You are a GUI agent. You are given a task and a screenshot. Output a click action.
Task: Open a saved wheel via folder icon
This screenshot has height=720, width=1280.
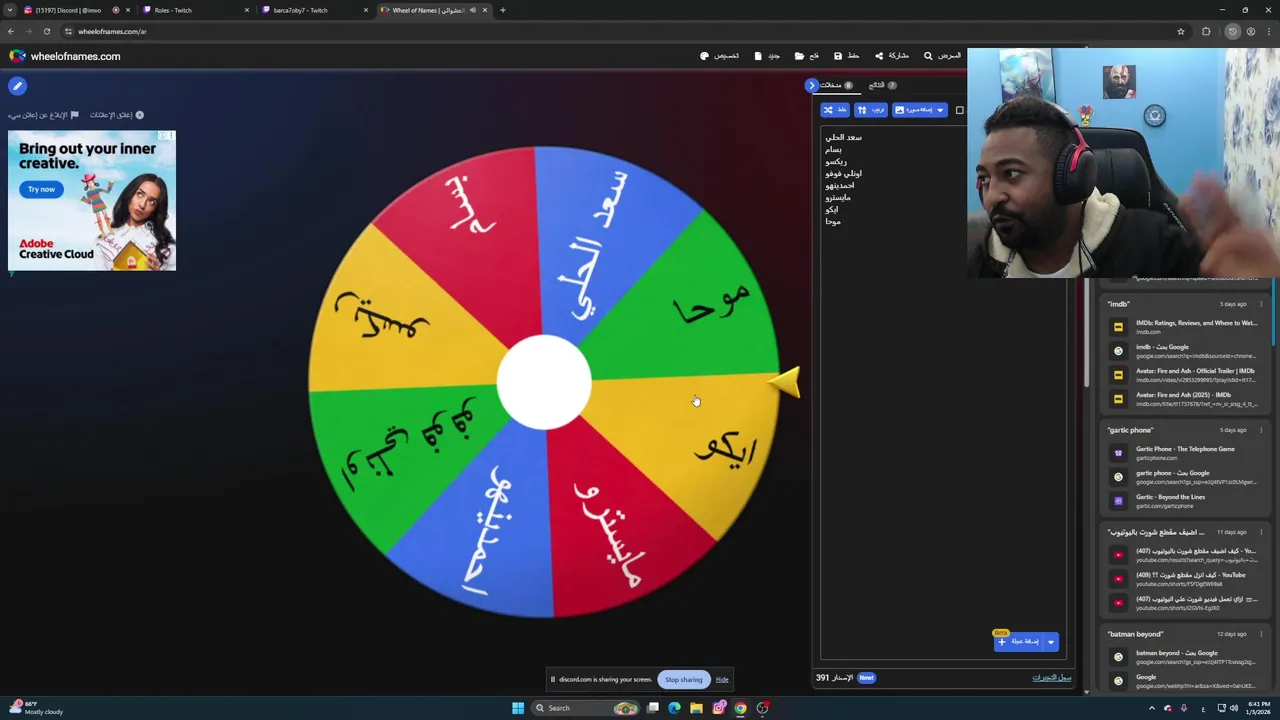[807, 56]
